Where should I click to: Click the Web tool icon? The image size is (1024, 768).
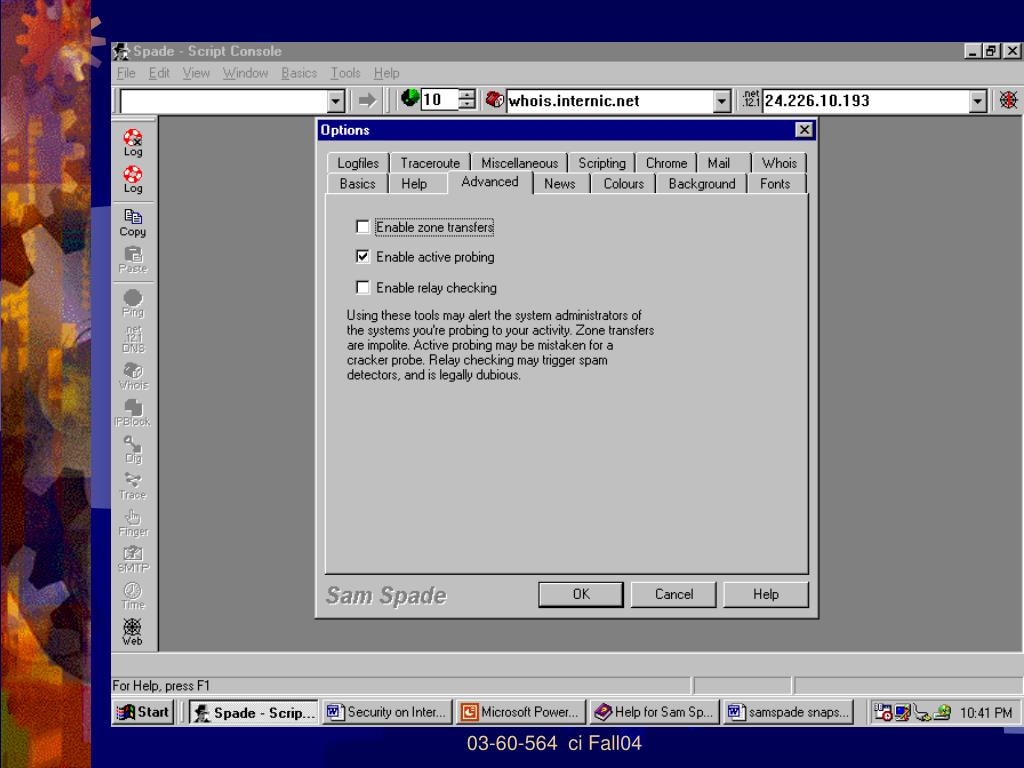pyautogui.click(x=133, y=631)
